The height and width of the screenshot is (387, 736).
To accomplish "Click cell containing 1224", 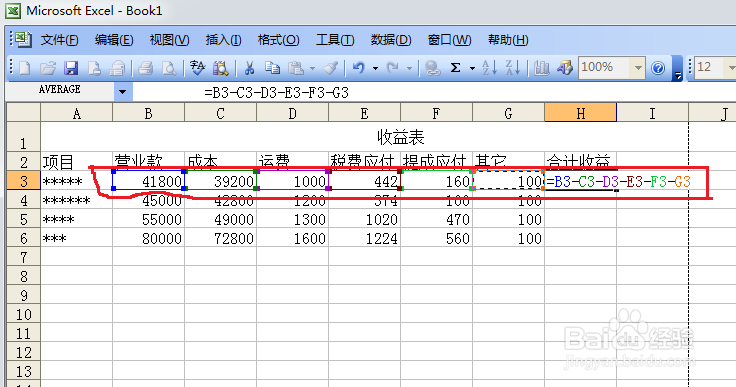I will pos(364,239).
